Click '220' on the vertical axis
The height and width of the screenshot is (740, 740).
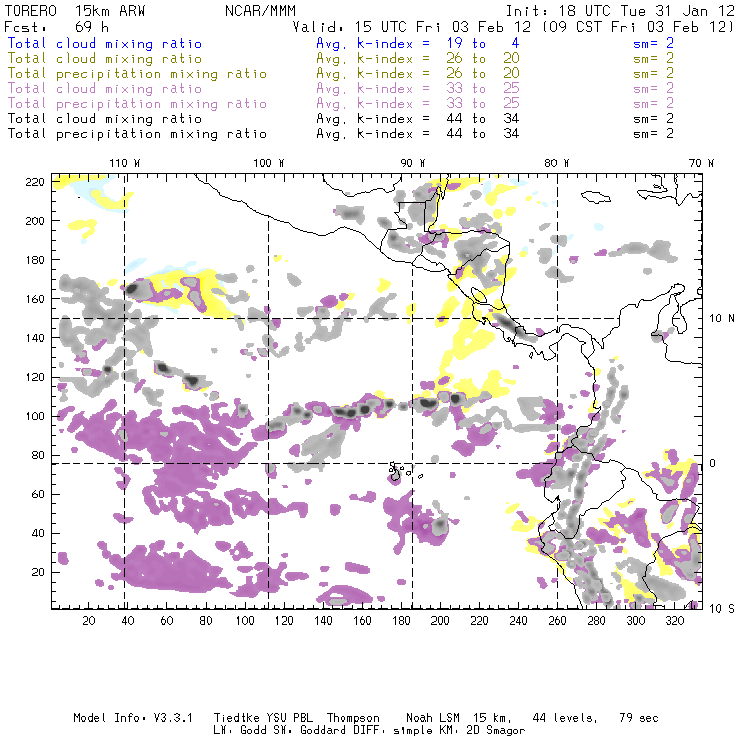coord(35,182)
